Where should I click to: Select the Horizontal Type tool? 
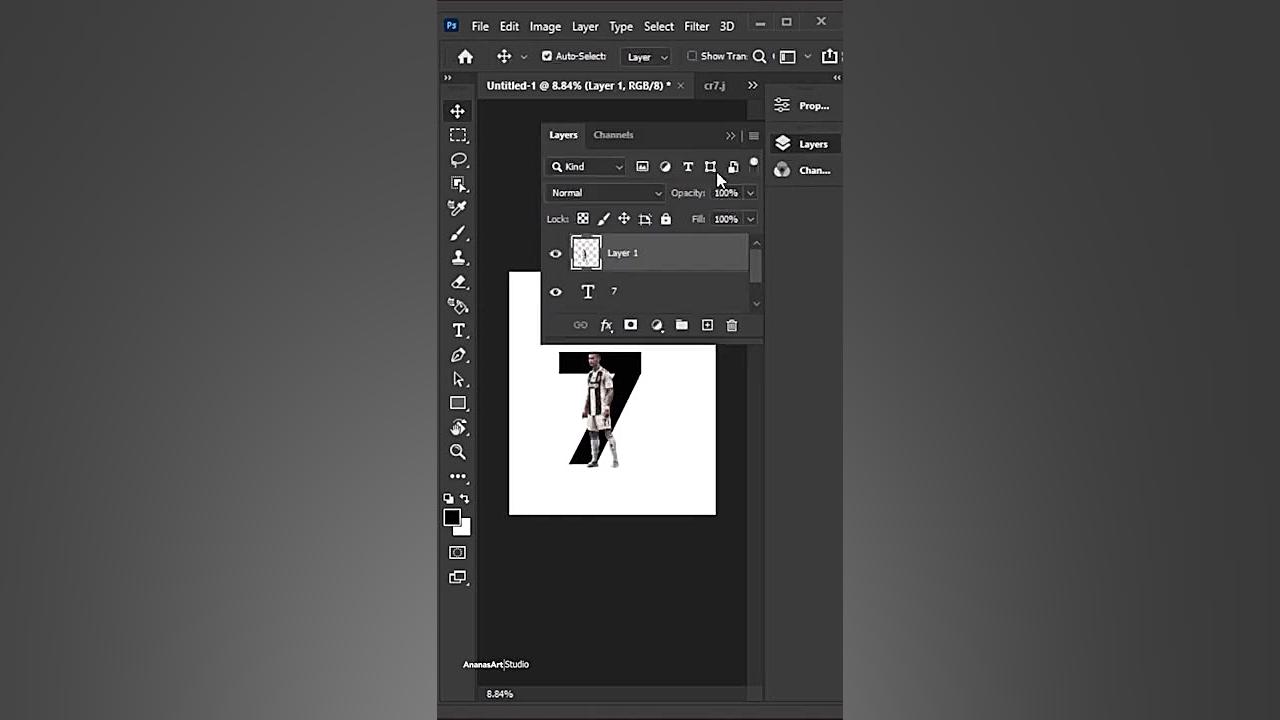pos(458,331)
